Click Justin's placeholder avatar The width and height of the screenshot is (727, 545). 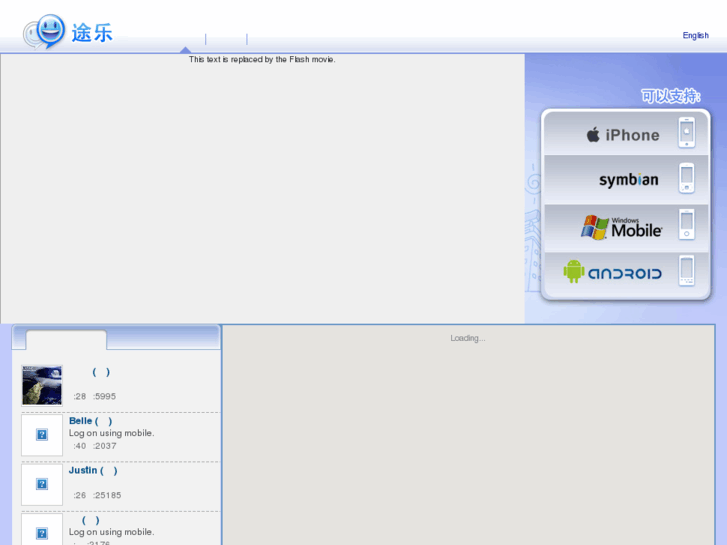click(42, 484)
